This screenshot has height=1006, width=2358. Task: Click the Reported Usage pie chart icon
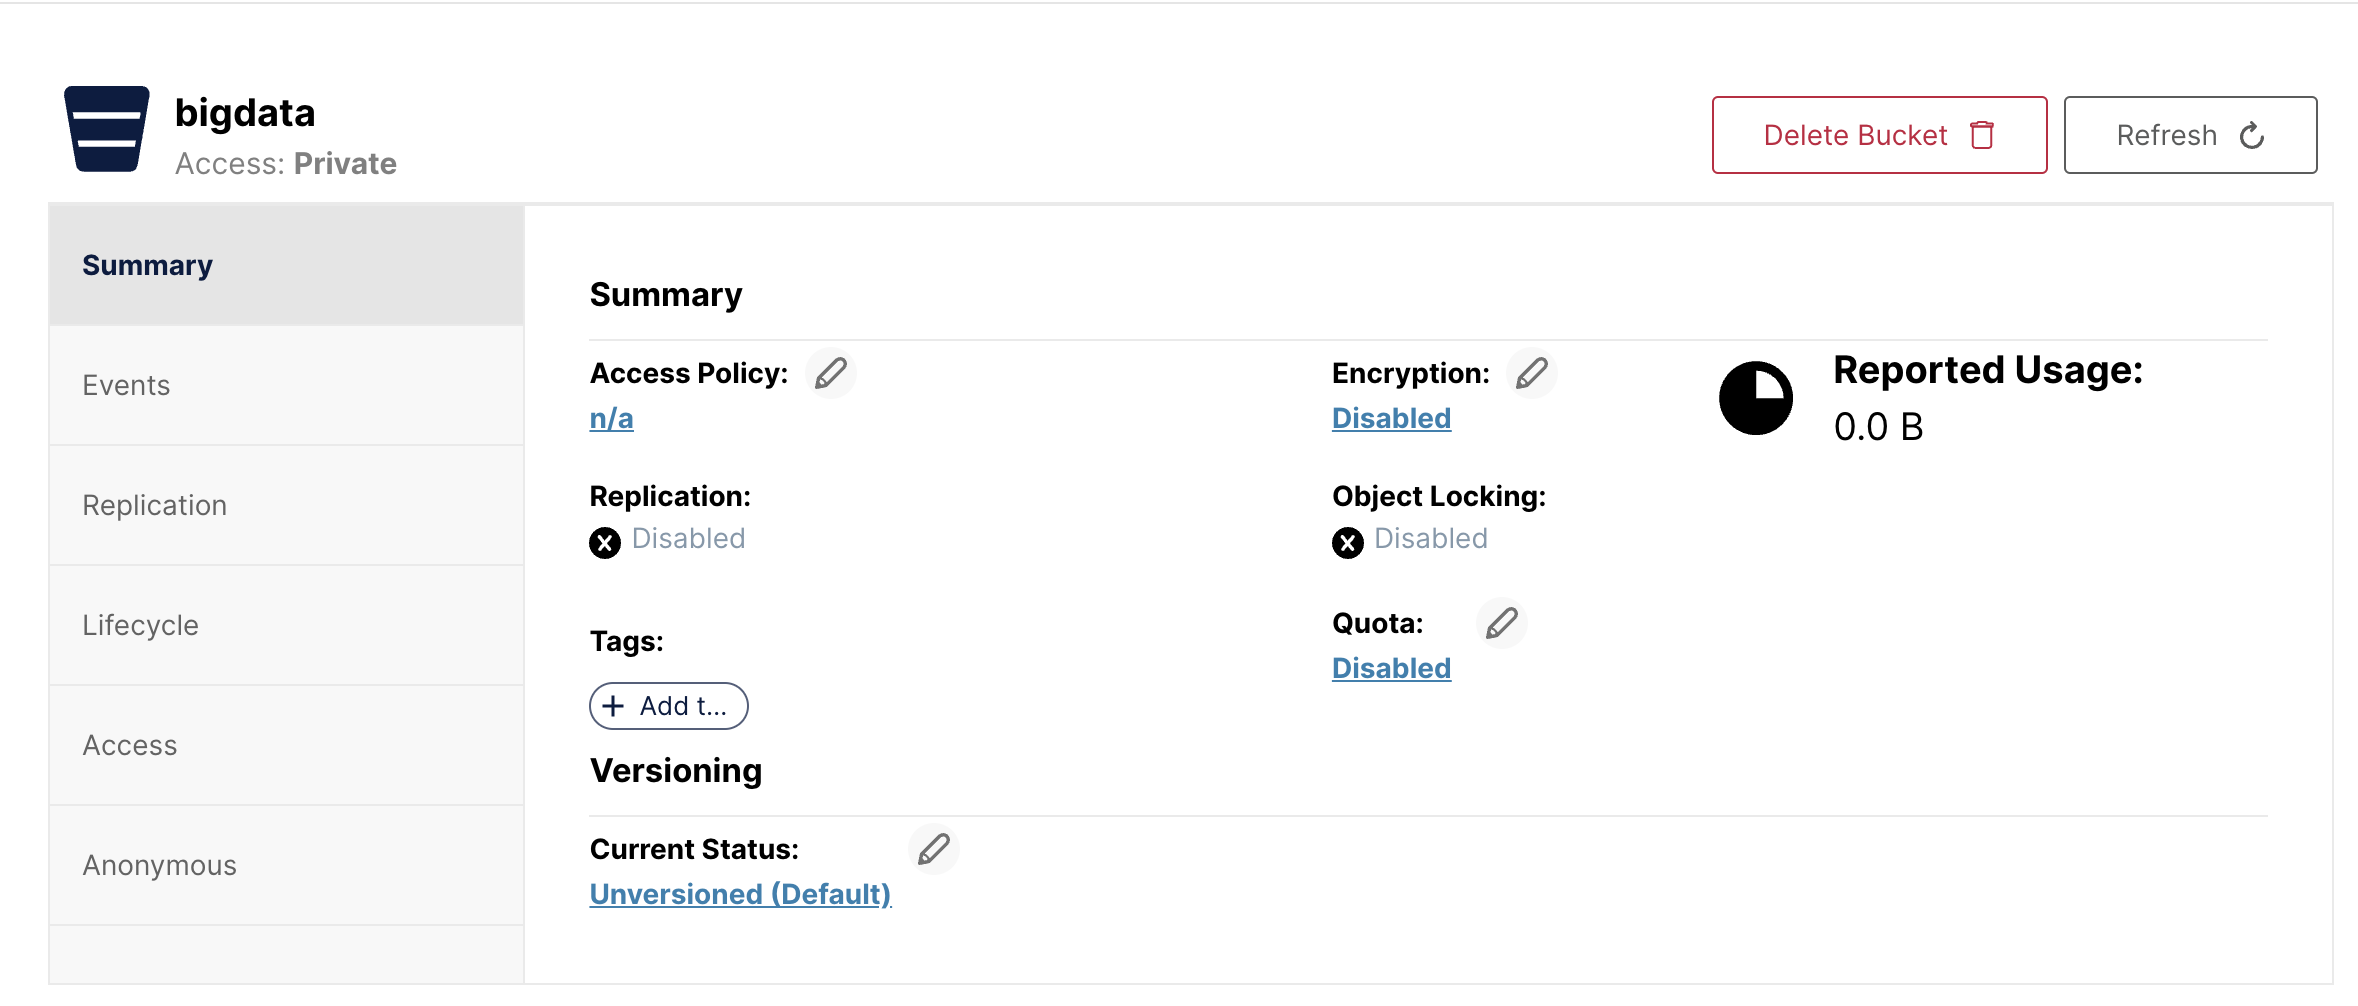[1756, 398]
